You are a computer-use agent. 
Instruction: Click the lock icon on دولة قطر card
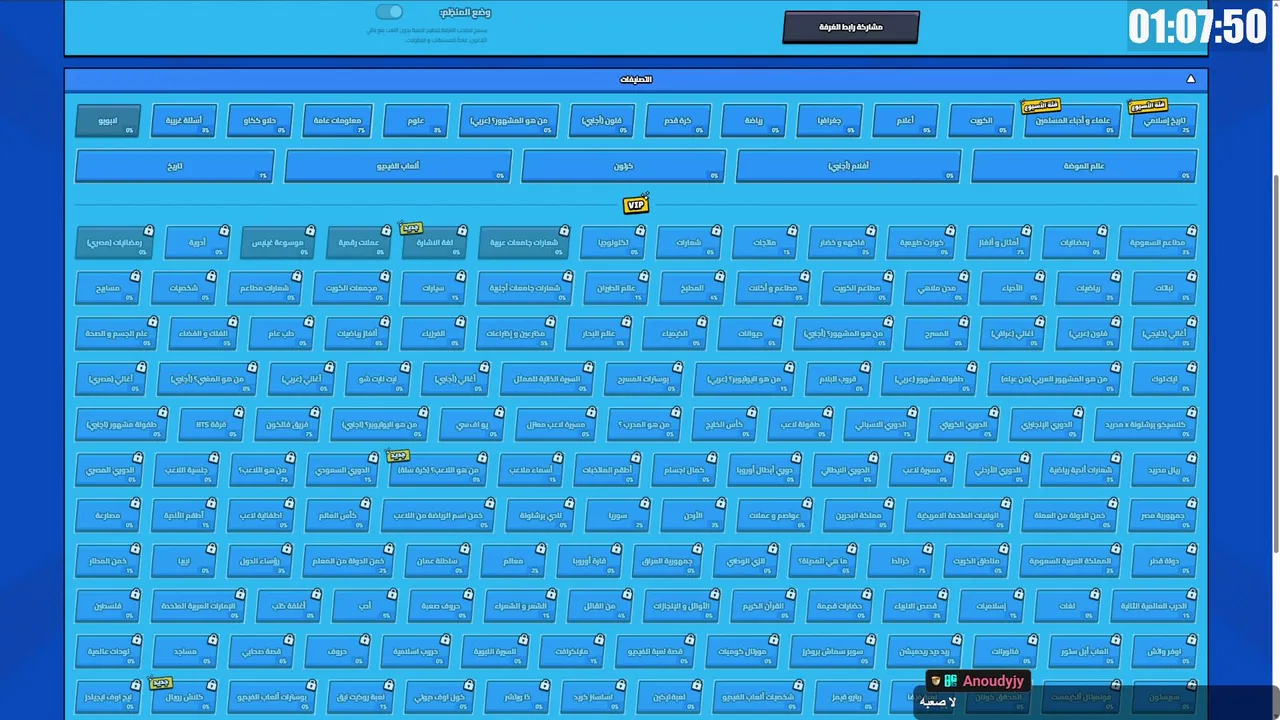pyautogui.click(x=1192, y=550)
